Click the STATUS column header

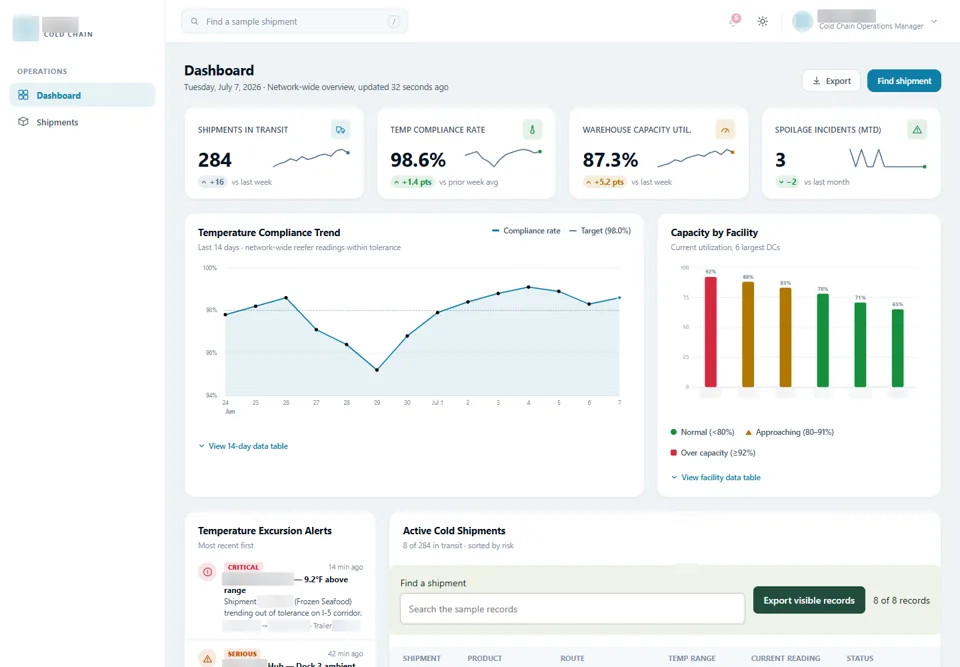click(x=860, y=658)
